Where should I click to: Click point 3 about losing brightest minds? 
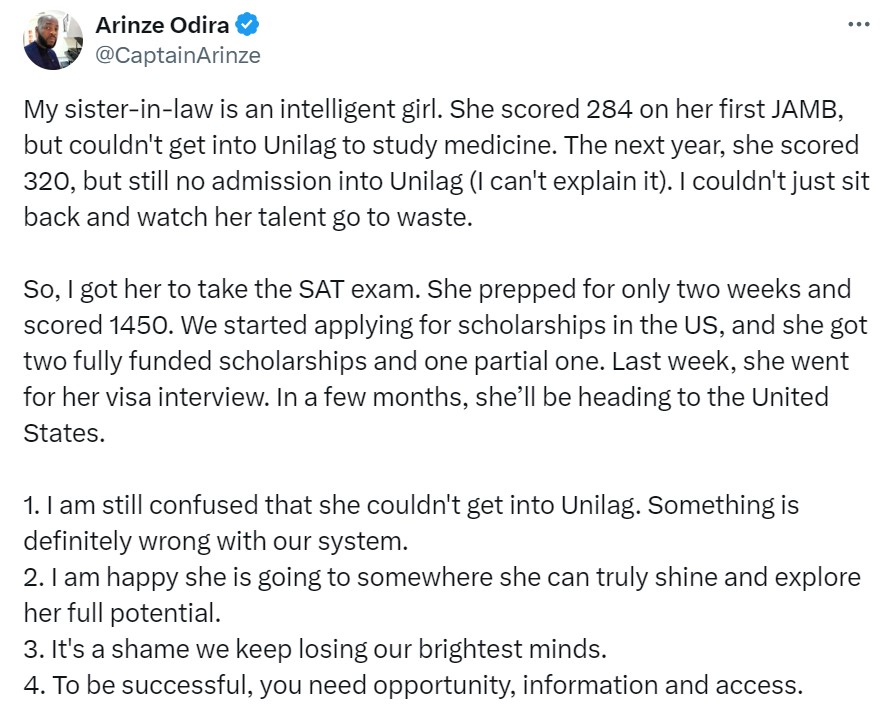315,649
